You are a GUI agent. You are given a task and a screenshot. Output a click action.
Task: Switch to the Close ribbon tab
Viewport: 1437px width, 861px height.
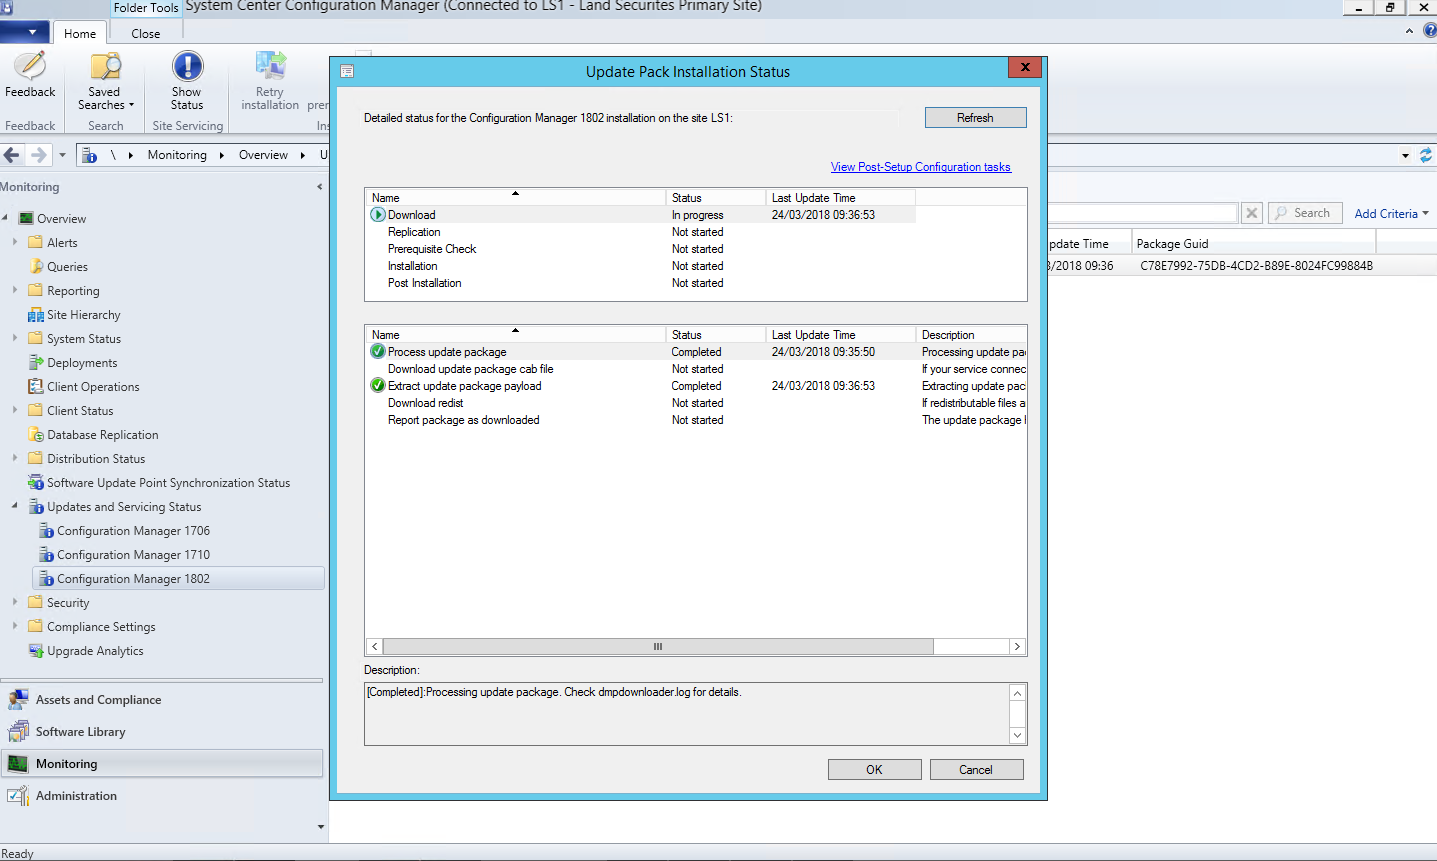tap(146, 33)
